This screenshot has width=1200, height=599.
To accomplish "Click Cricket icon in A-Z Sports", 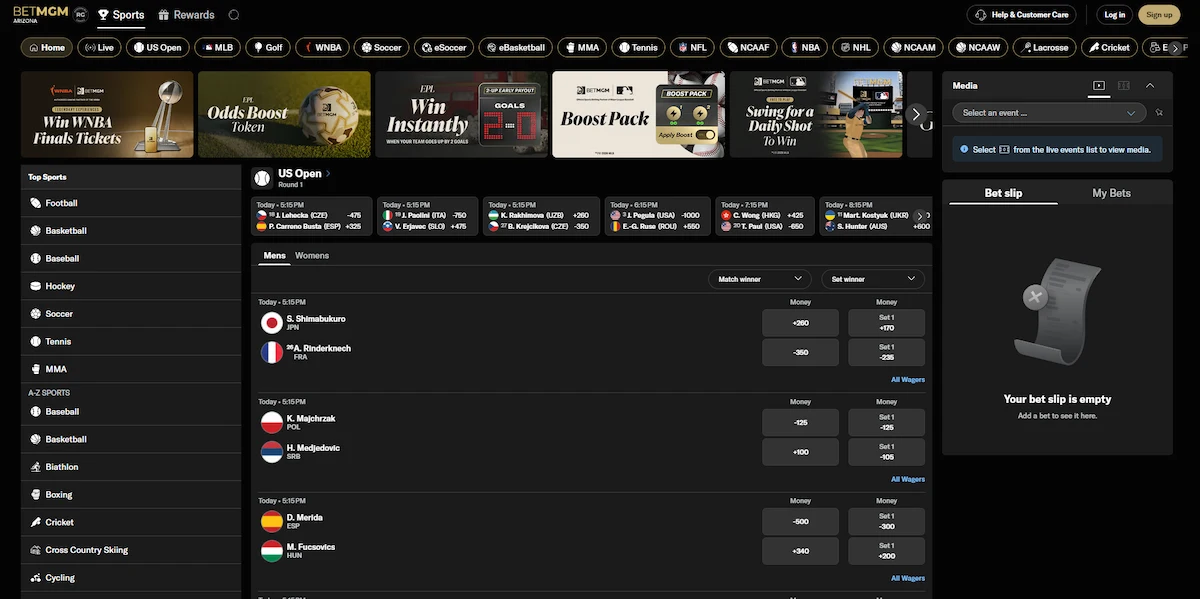I will (35, 522).
